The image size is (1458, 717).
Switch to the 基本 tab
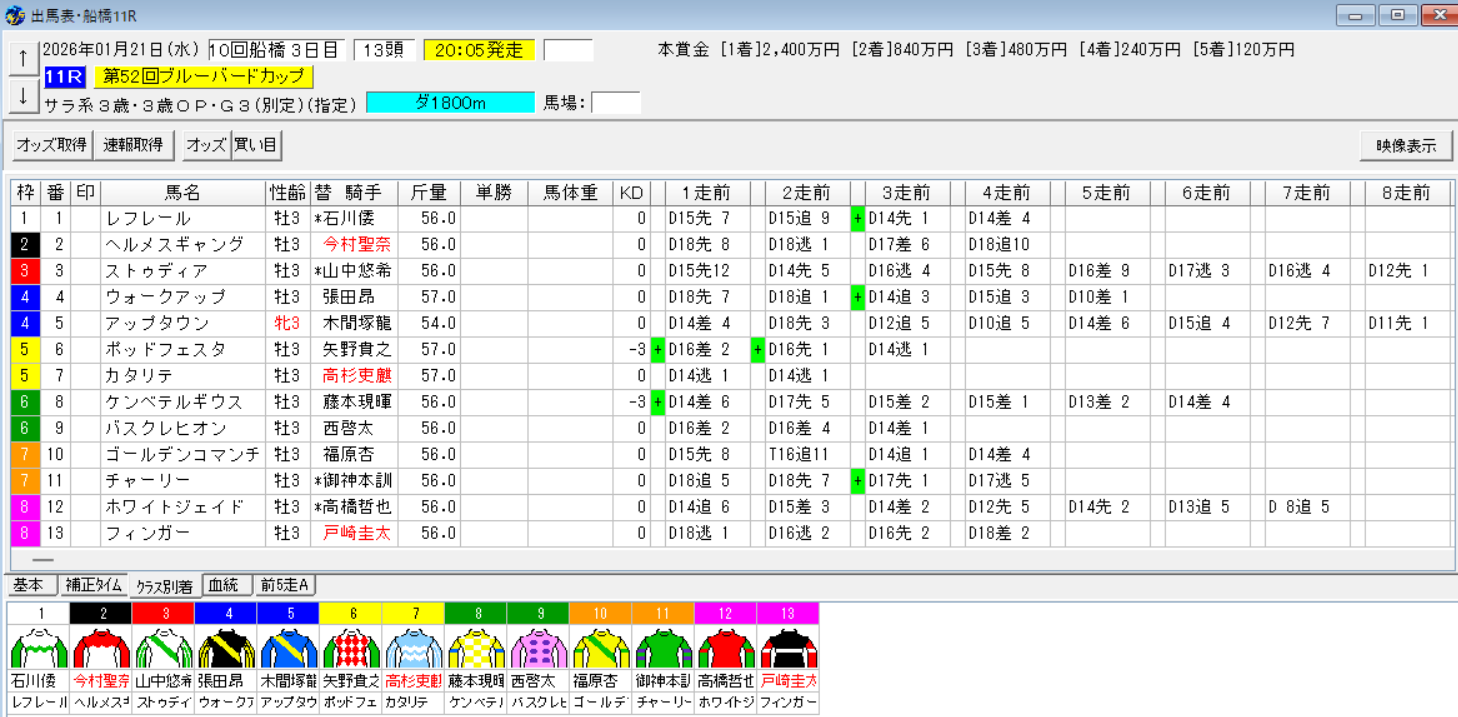coord(30,586)
